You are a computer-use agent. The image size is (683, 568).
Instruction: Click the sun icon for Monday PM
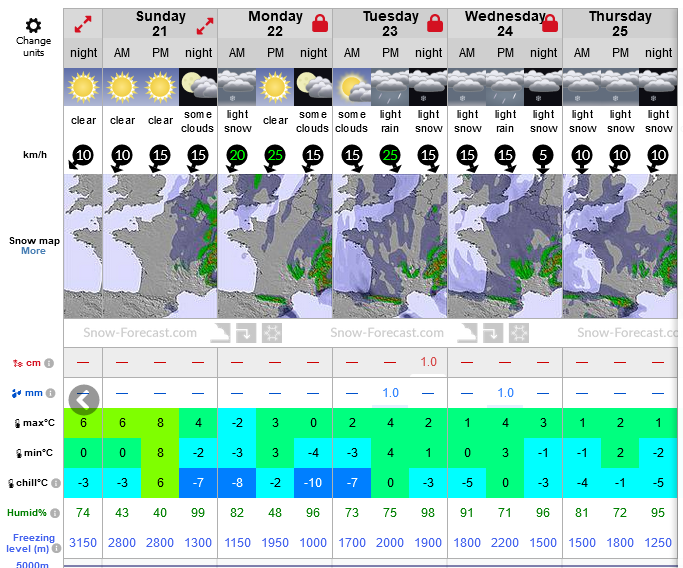275,87
